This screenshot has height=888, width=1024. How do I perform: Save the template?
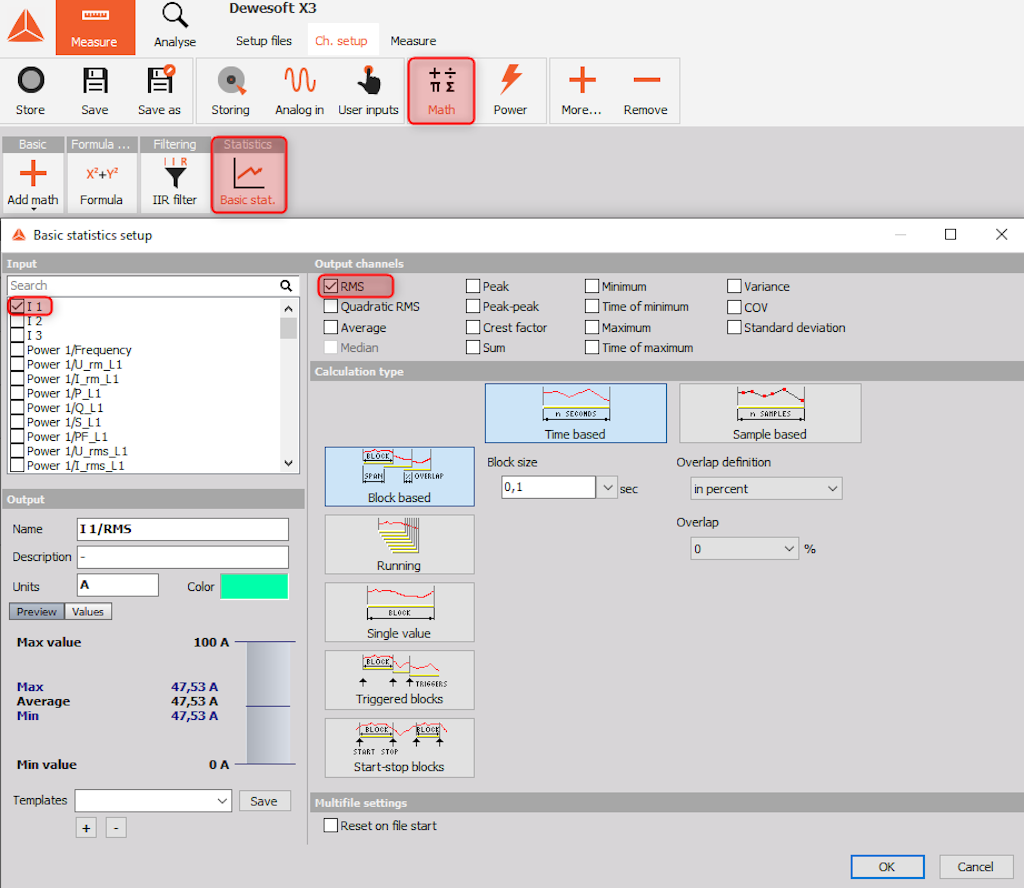[x=264, y=801]
